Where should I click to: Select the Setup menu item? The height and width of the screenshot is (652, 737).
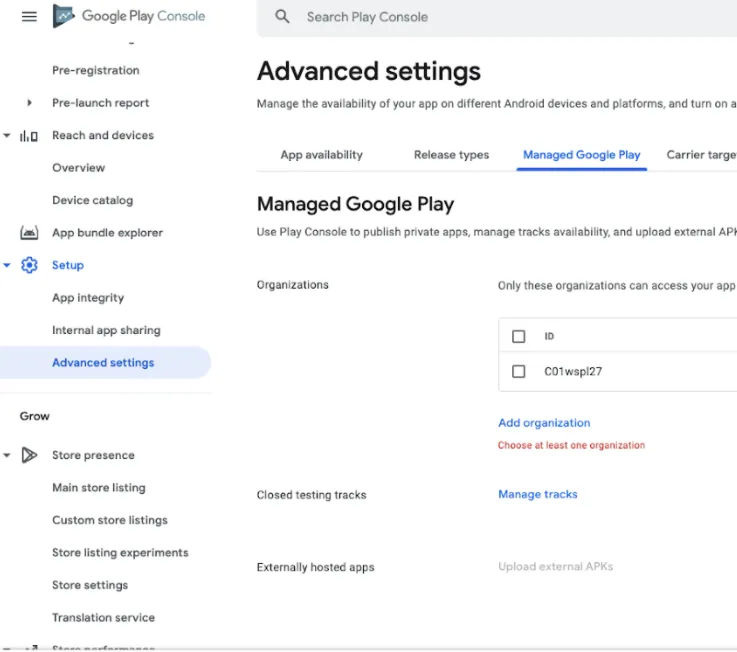pos(68,265)
